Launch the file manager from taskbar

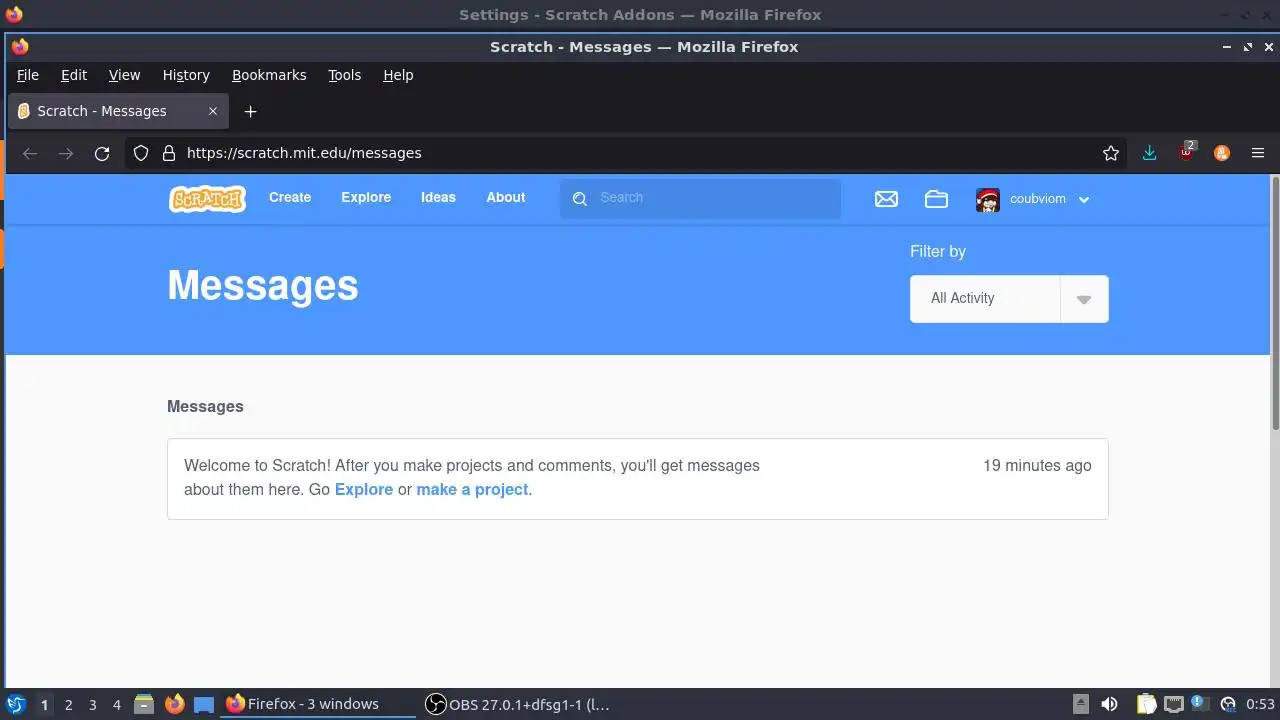click(144, 704)
